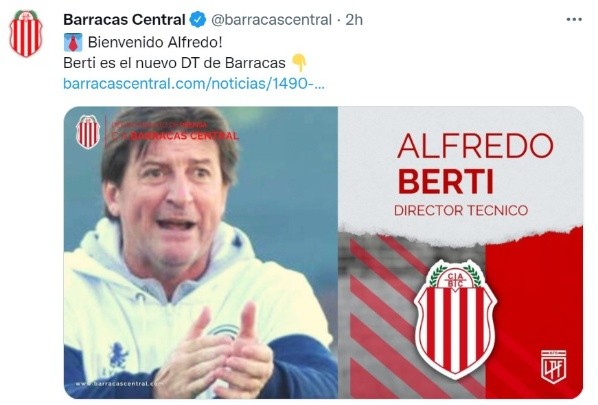Open the barracascentral.com/noticias link
This screenshot has width=598, height=405.
[x=194, y=84]
